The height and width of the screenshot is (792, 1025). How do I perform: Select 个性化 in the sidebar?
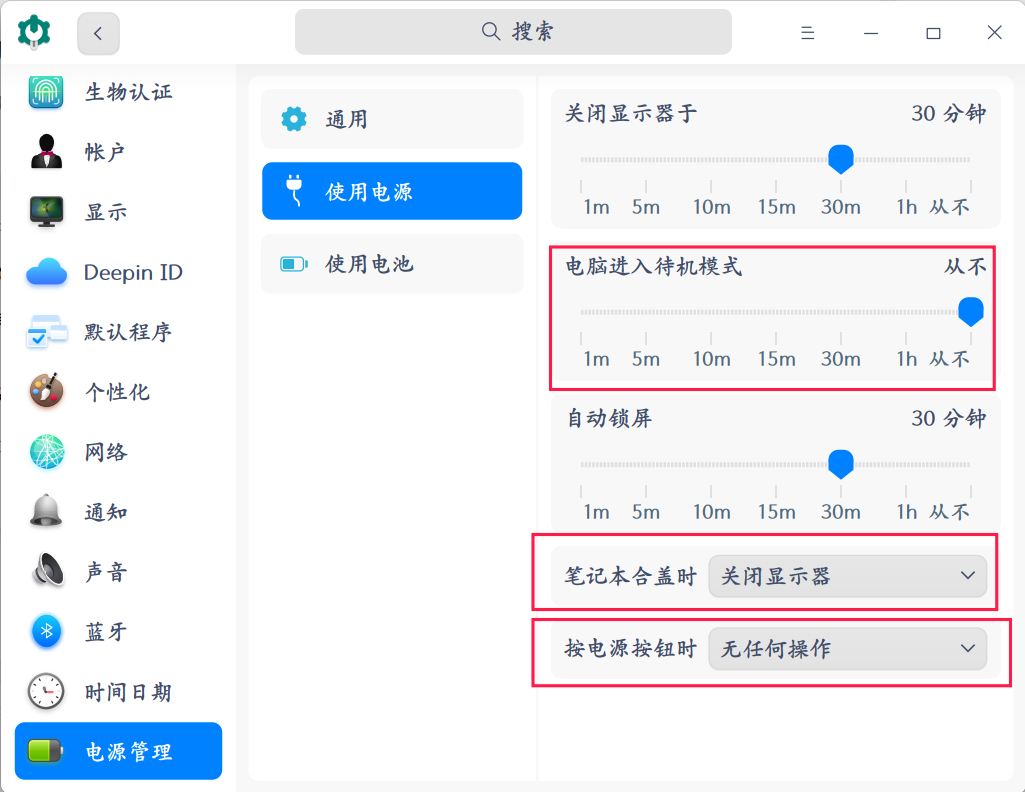[x=117, y=391]
